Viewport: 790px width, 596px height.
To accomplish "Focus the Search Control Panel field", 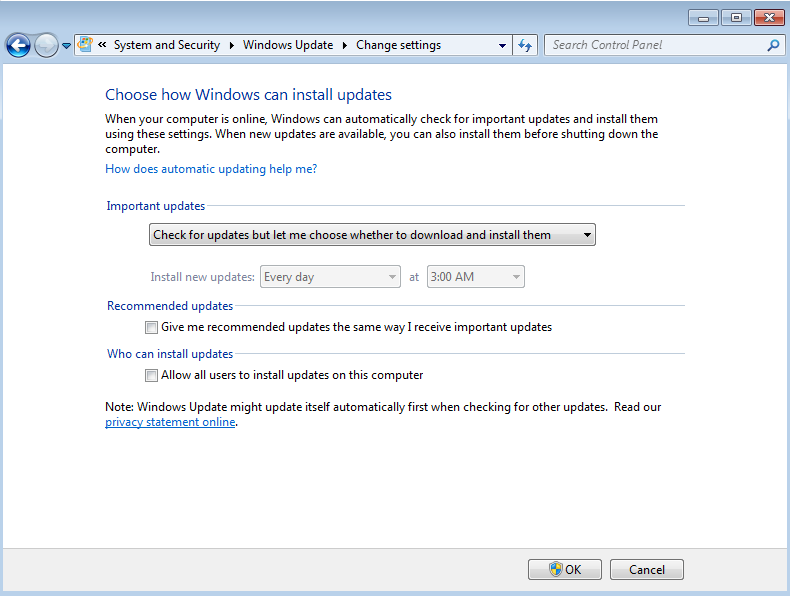I will pyautogui.click(x=655, y=45).
